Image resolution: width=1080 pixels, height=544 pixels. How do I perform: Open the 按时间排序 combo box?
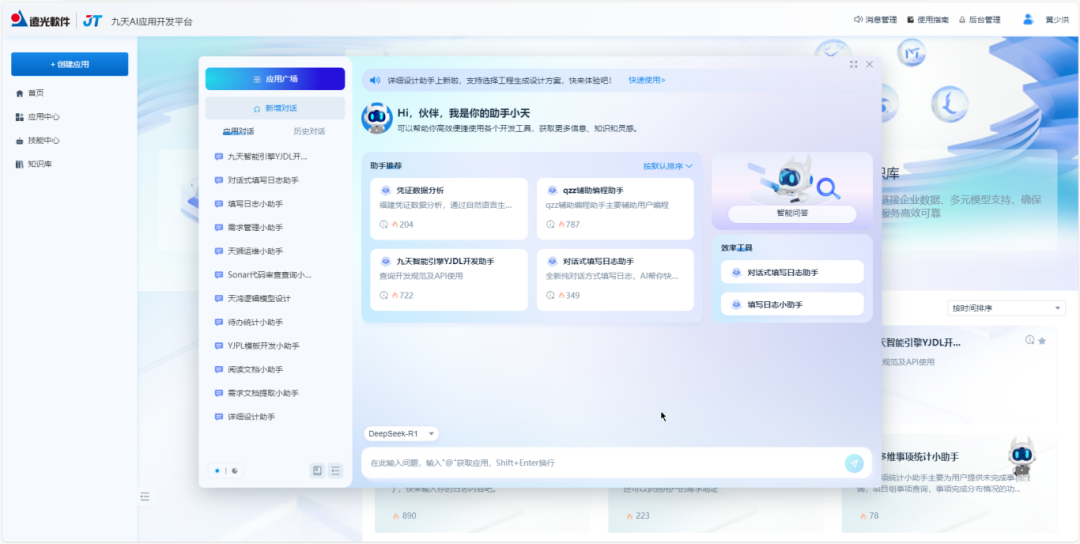click(x=1005, y=308)
